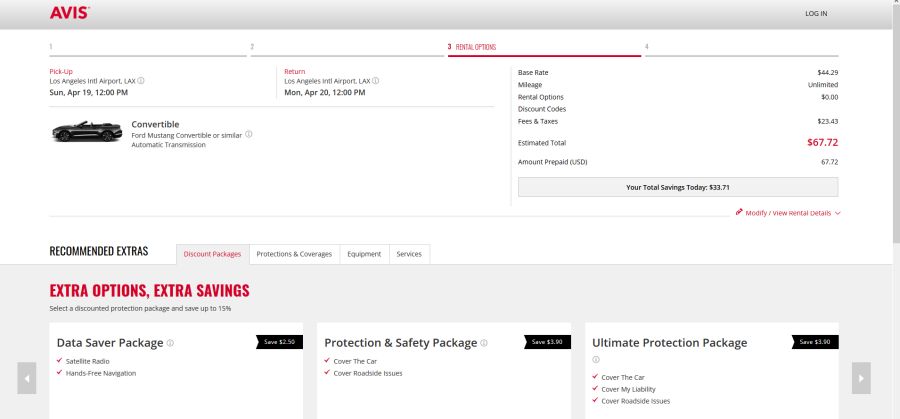900x419 pixels.
Task: Click the Mustang convertible car image
Action: point(87,133)
